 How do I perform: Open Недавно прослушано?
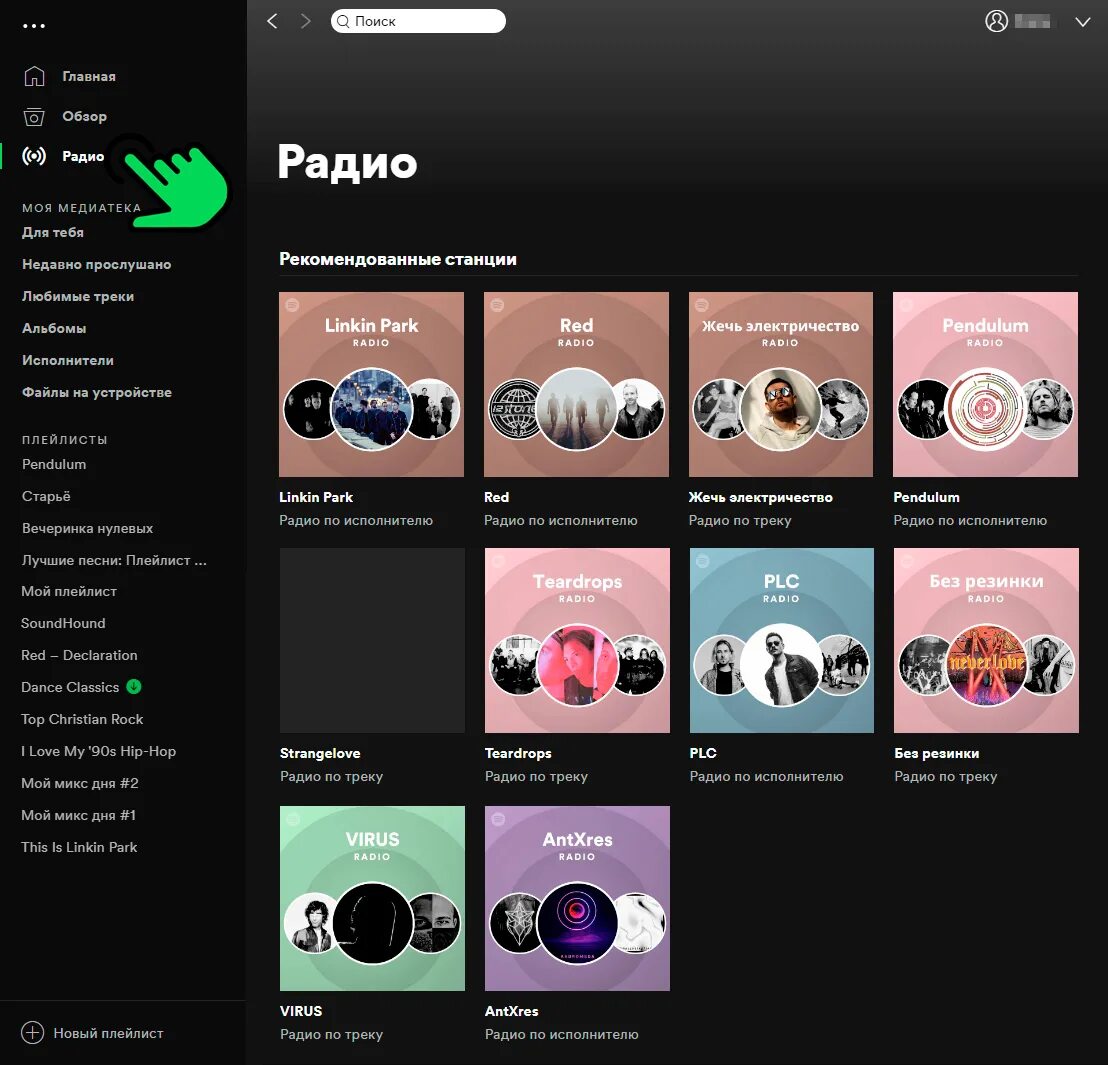tap(96, 264)
